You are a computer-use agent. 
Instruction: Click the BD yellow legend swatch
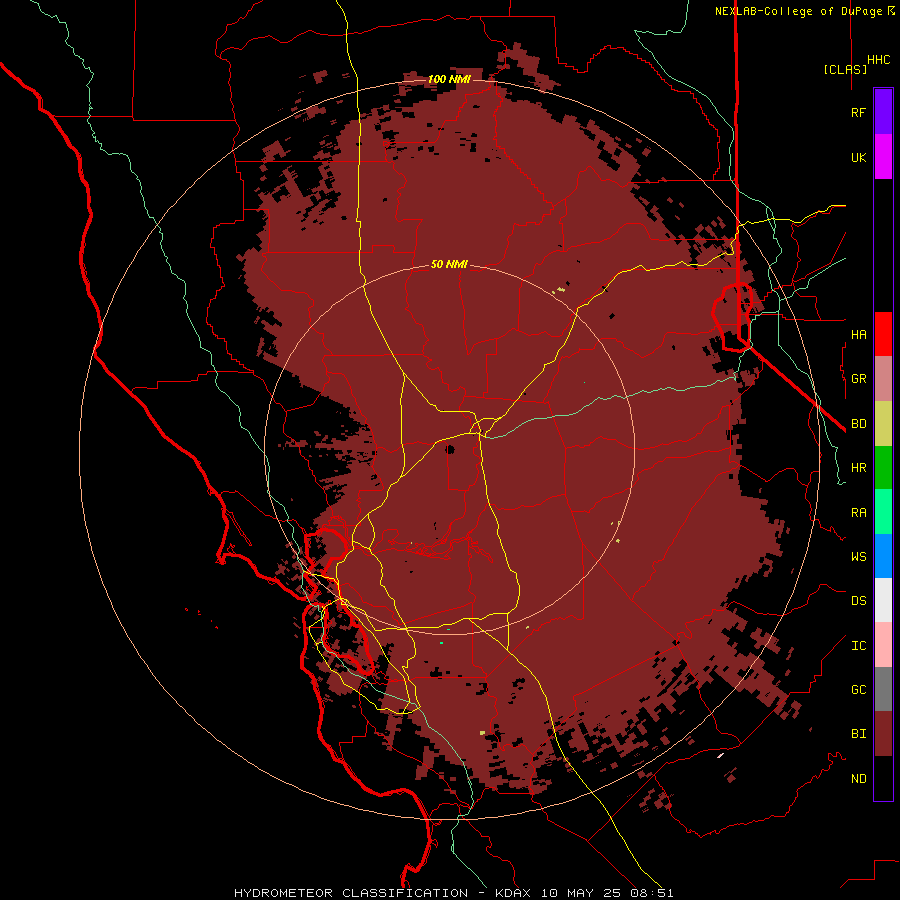883,424
